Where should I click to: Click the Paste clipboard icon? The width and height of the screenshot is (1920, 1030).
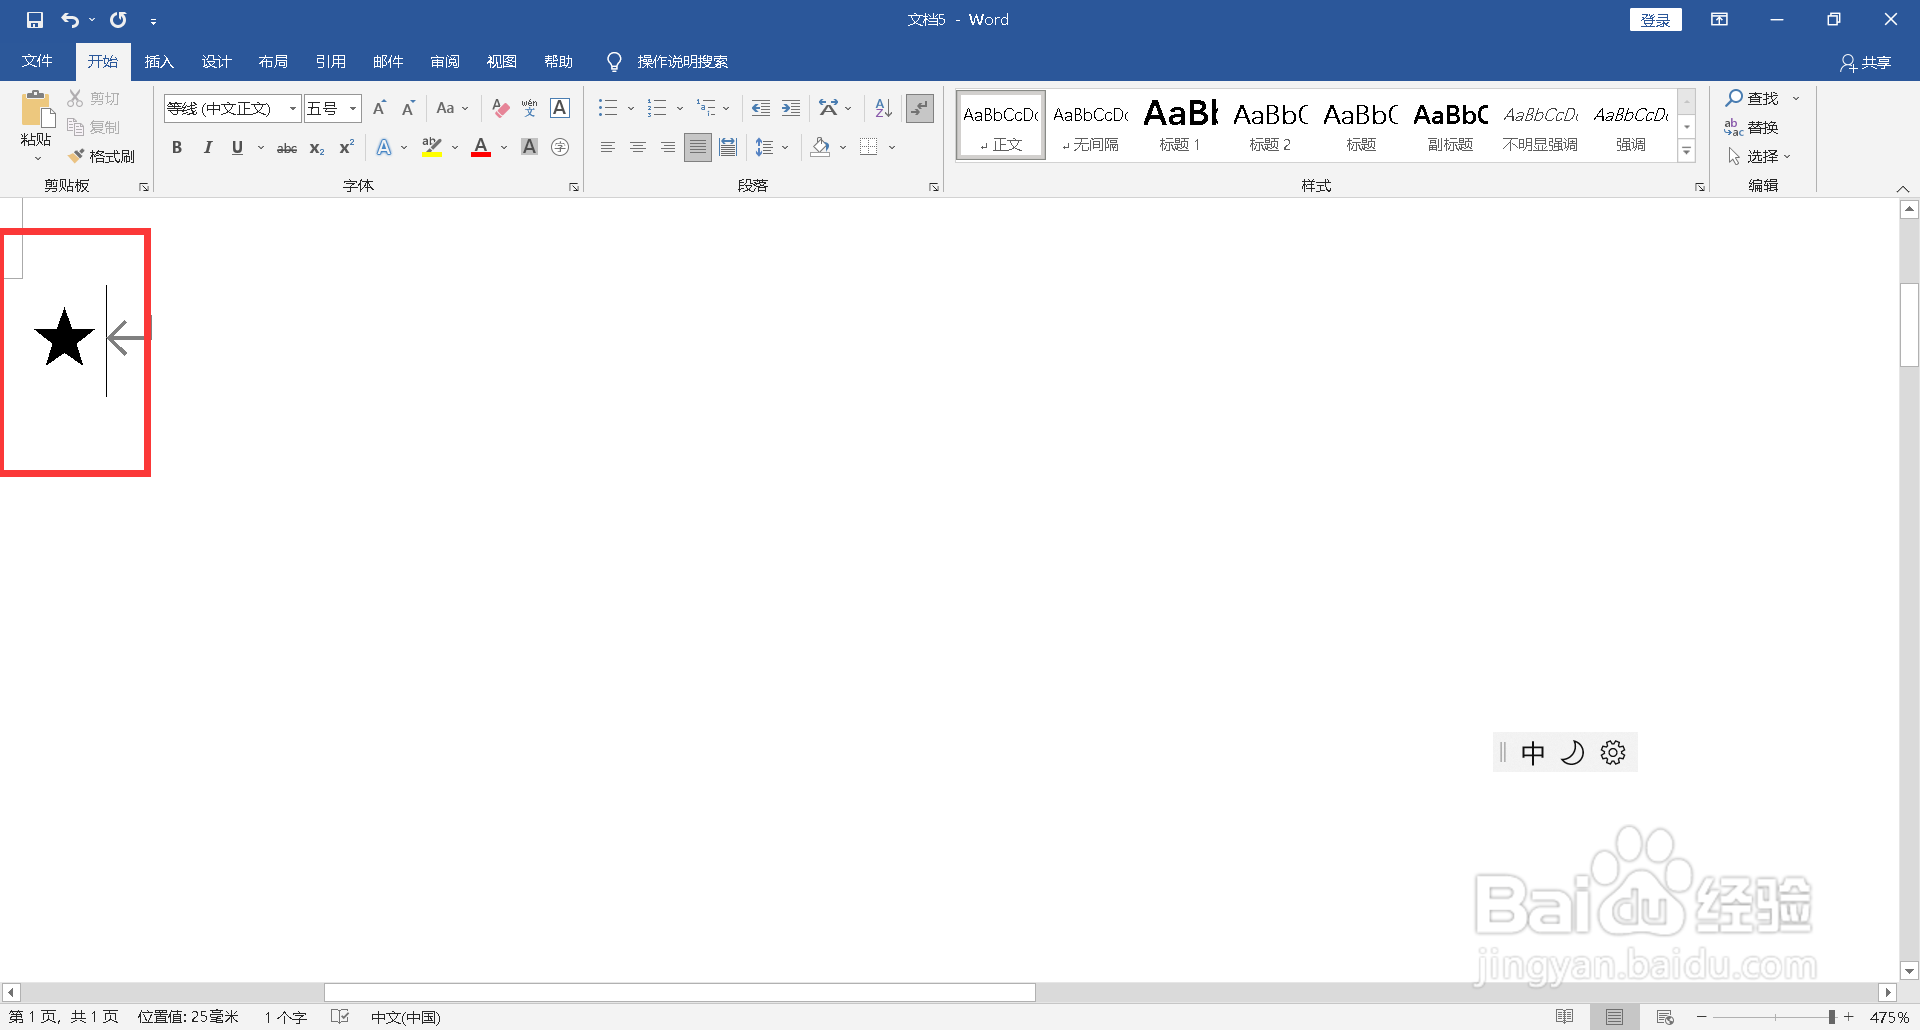click(x=37, y=110)
